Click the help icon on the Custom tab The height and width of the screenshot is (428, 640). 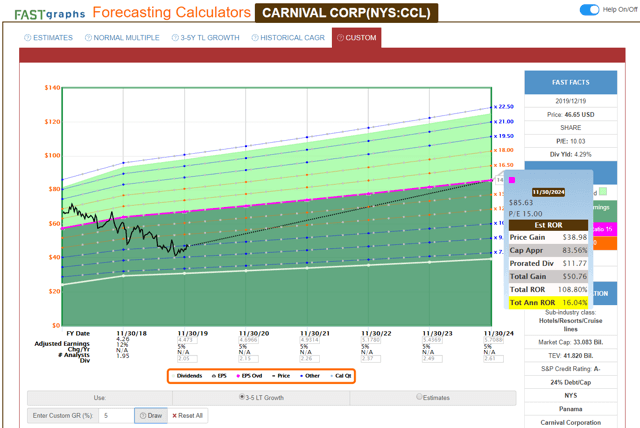[340, 38]
